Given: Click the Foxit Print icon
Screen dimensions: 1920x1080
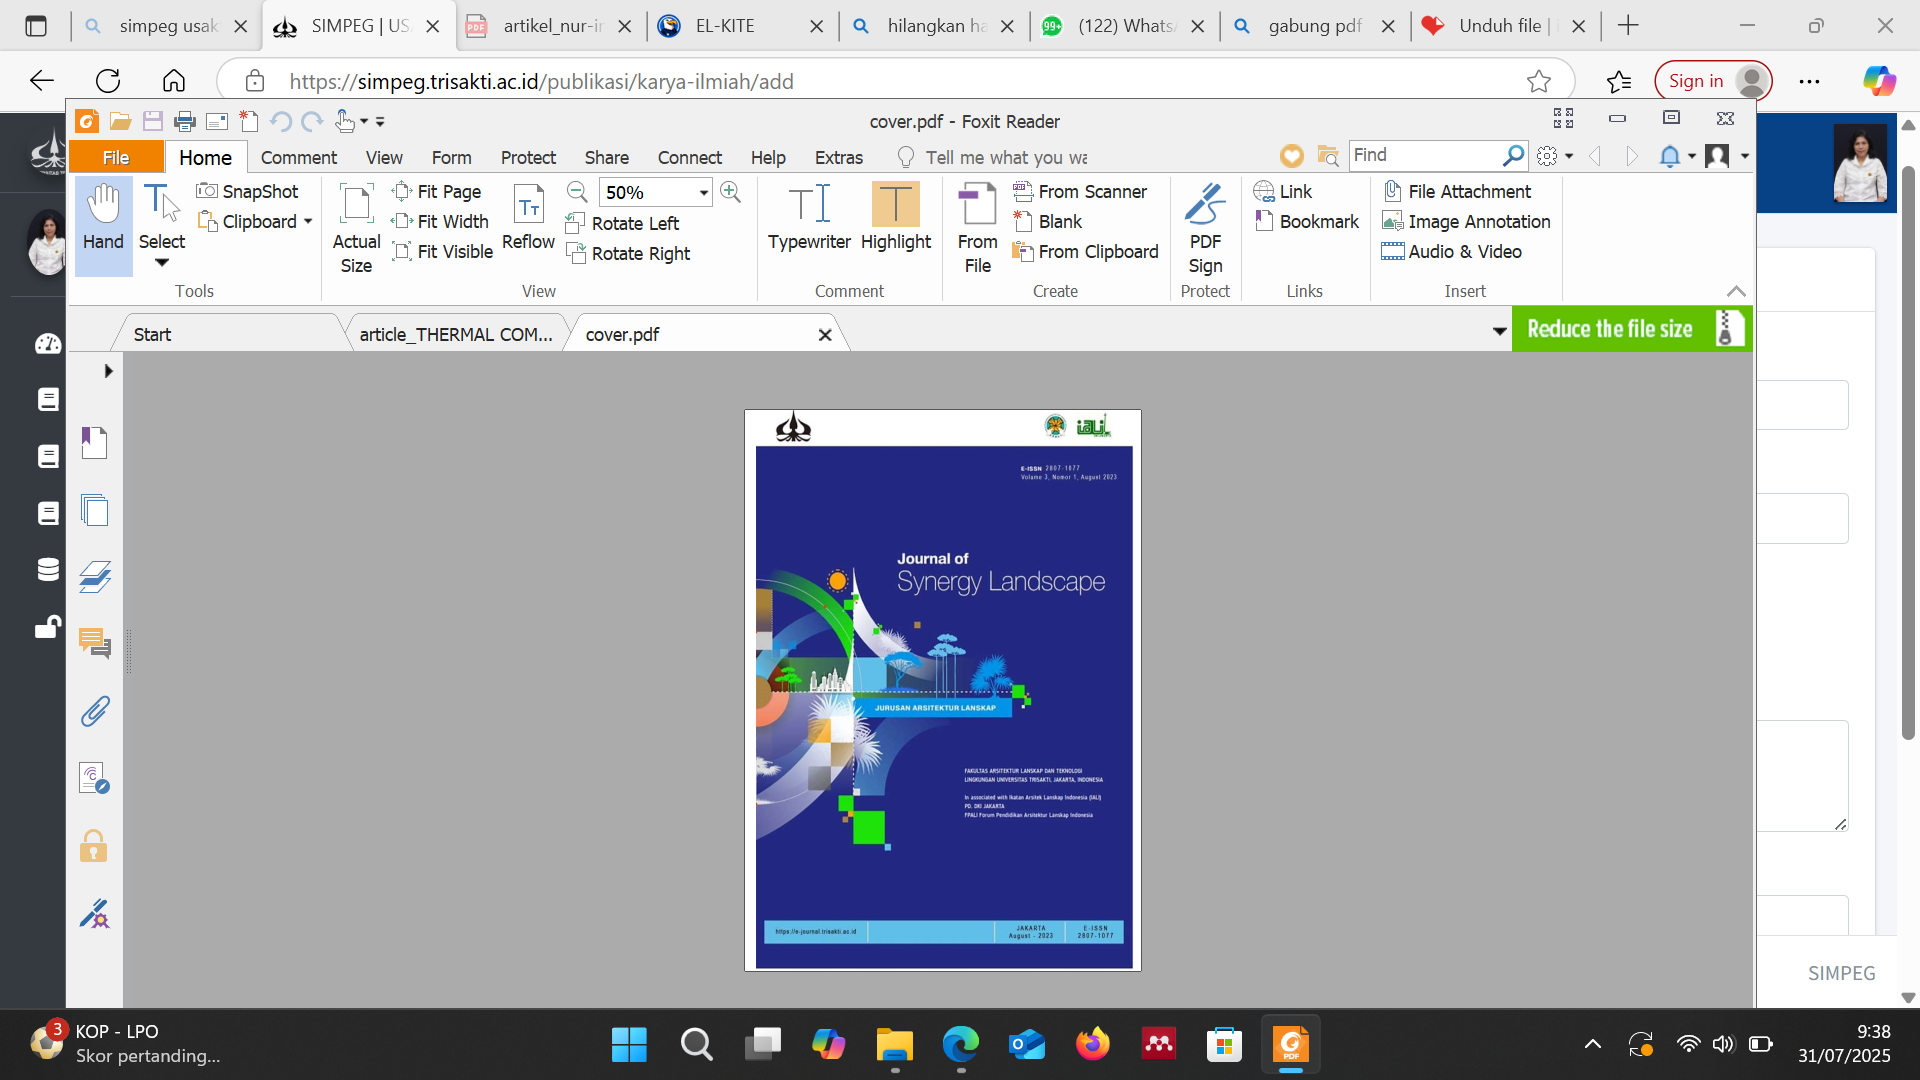Looking at the screenshot, I should [x=185, y=122].
